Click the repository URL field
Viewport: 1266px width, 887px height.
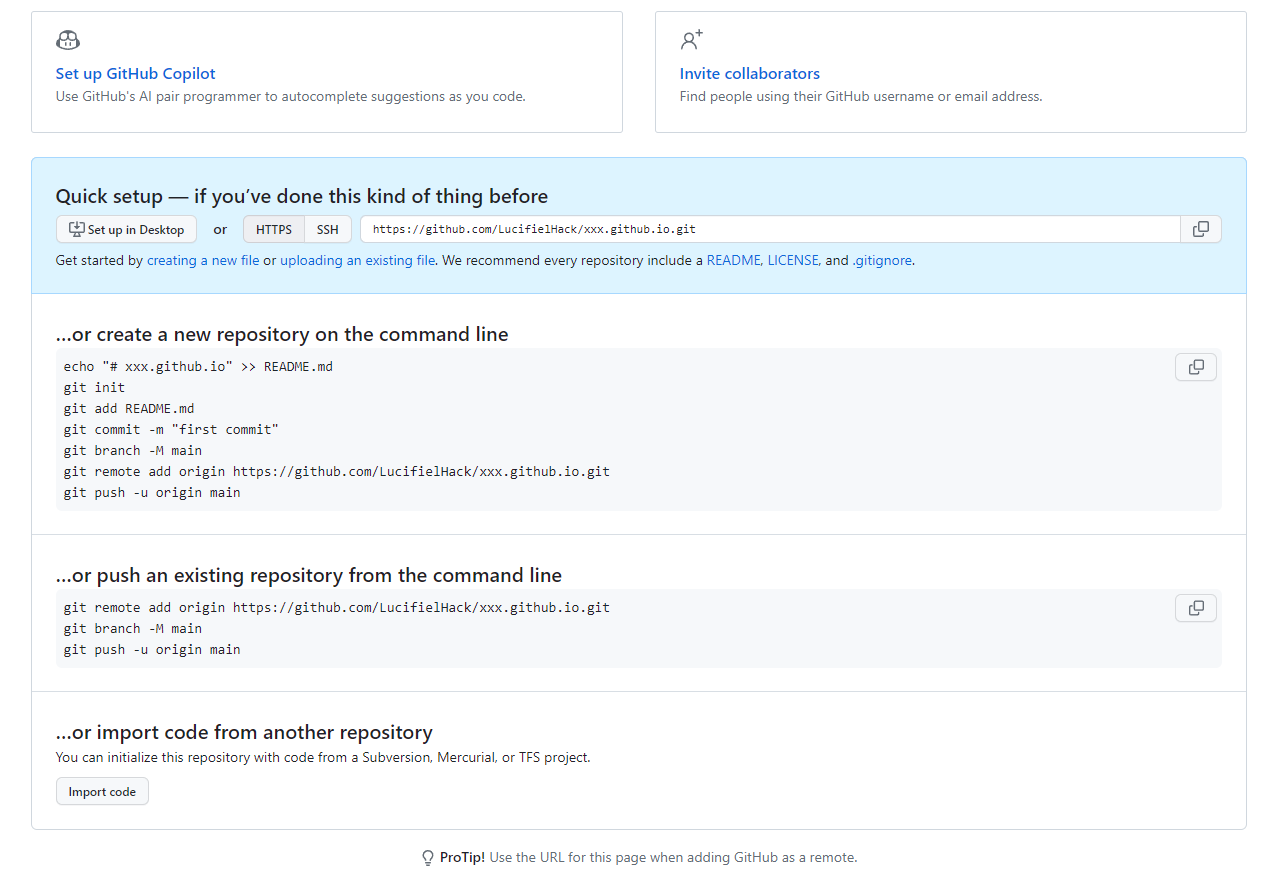pos(770,229)
